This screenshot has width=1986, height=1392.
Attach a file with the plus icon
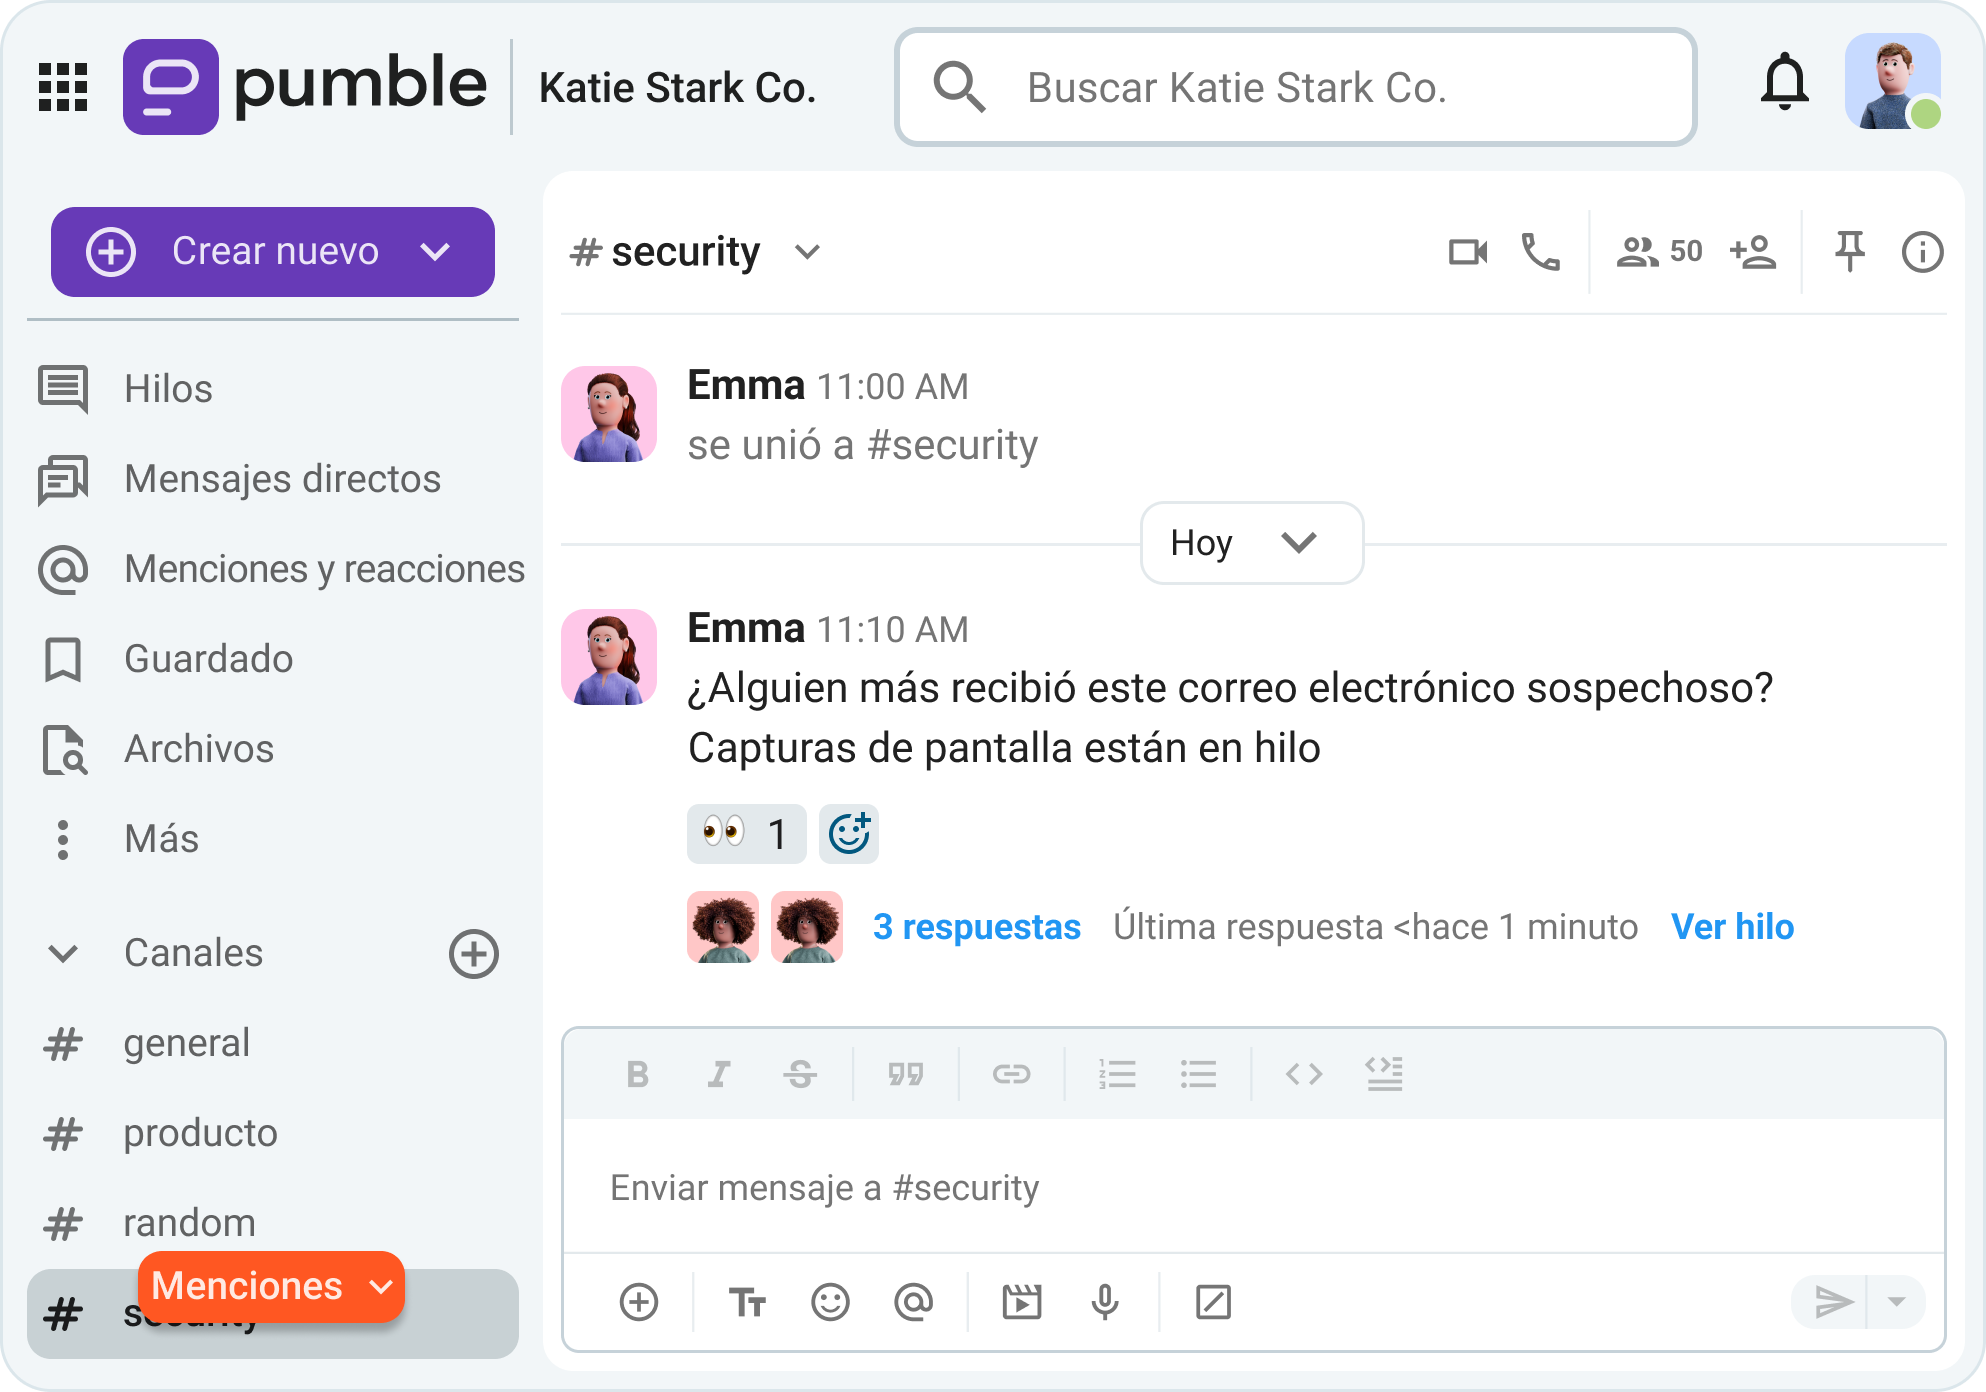pos(639,1302)
